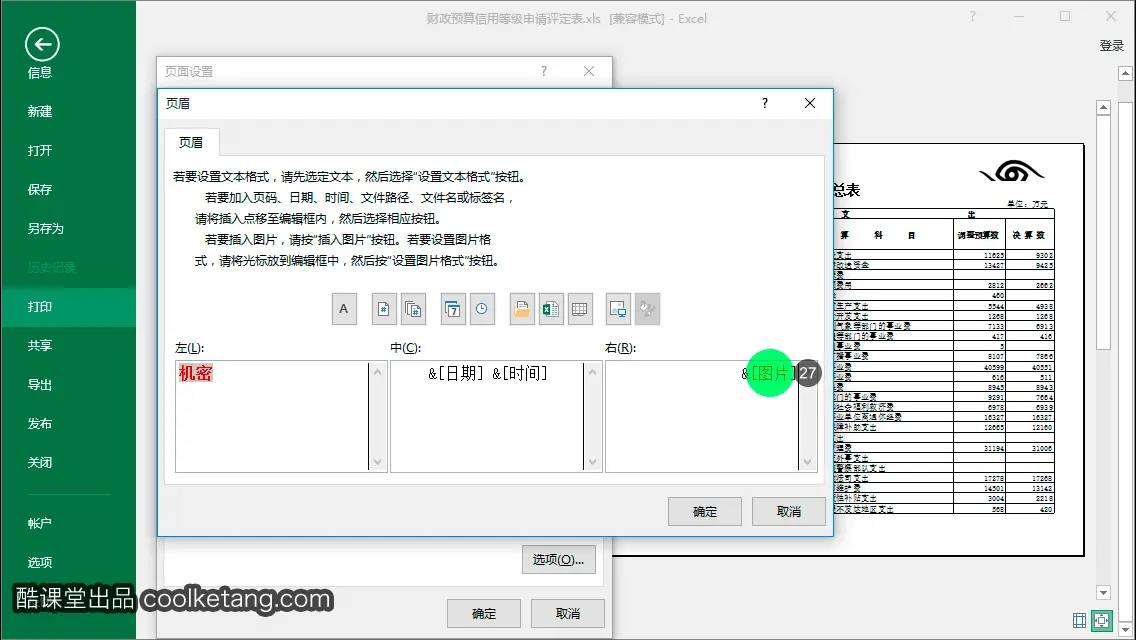
Task: Insert Picture icon in header toolbar
Action: click(x=618, y=309)
